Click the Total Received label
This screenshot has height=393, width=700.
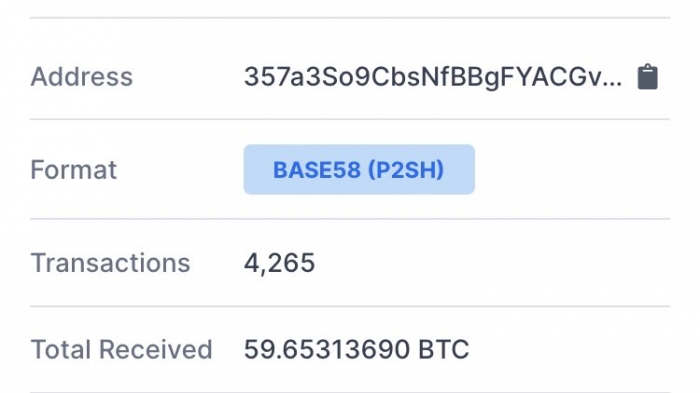click(121, 349)
